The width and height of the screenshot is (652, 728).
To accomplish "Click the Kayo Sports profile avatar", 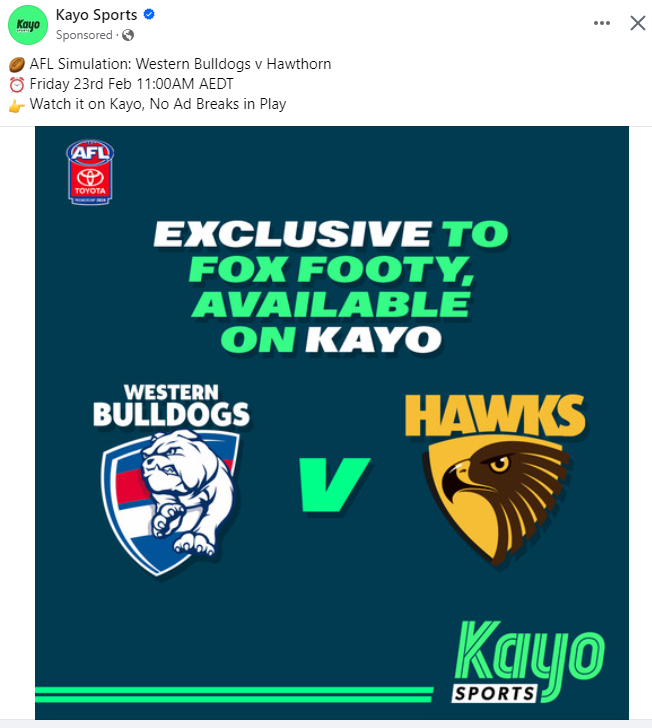I will click(28, 25).
